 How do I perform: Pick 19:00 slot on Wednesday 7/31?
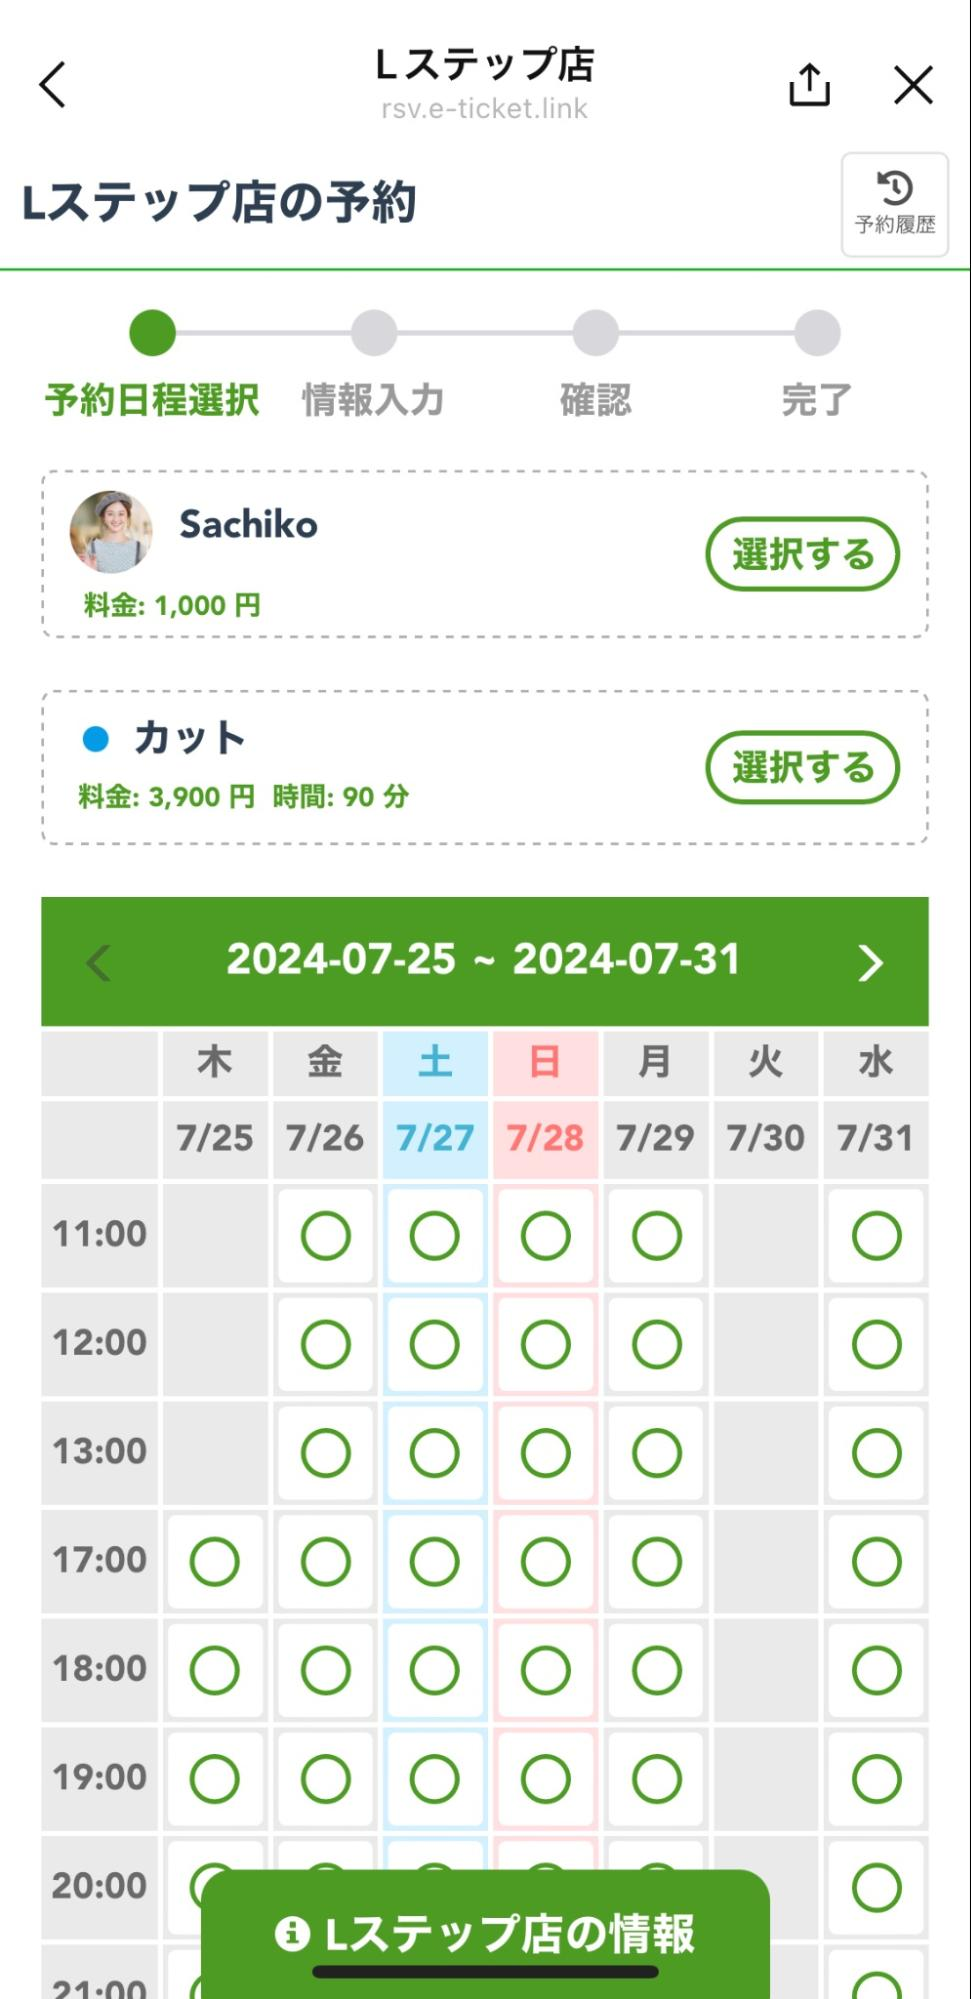point(876,1778)
